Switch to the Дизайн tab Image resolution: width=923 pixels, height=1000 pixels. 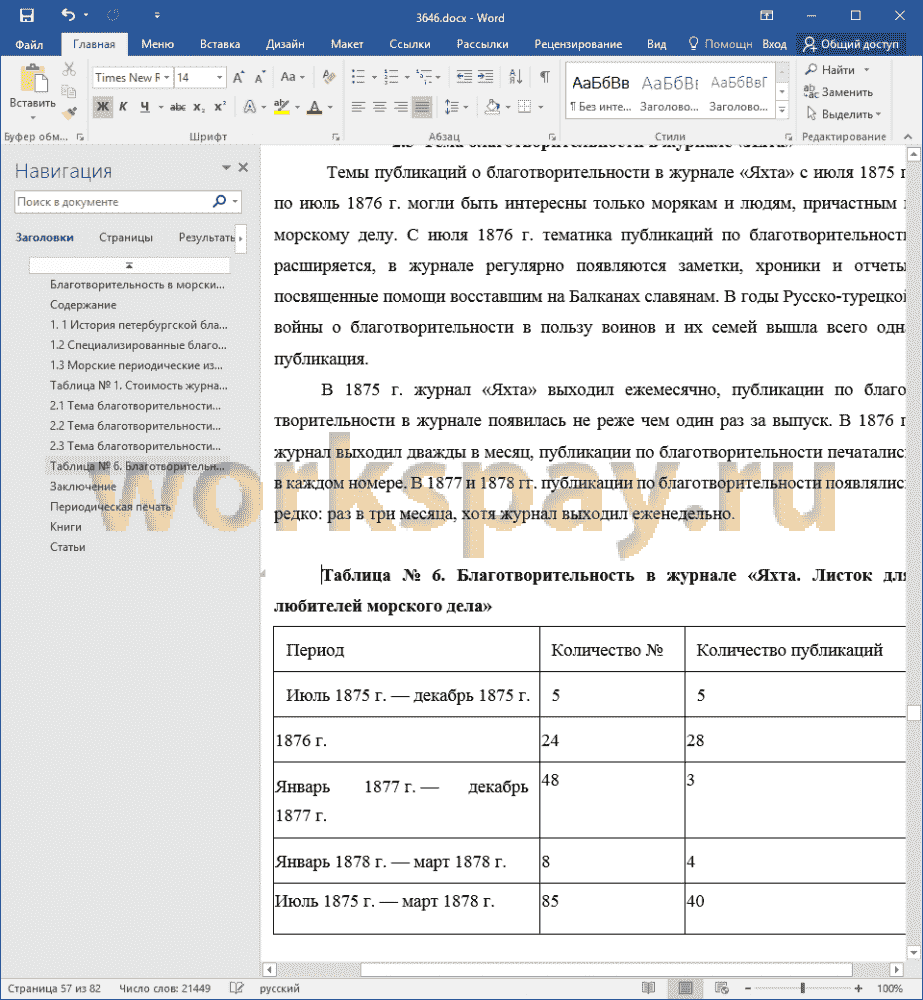(285, 44)
